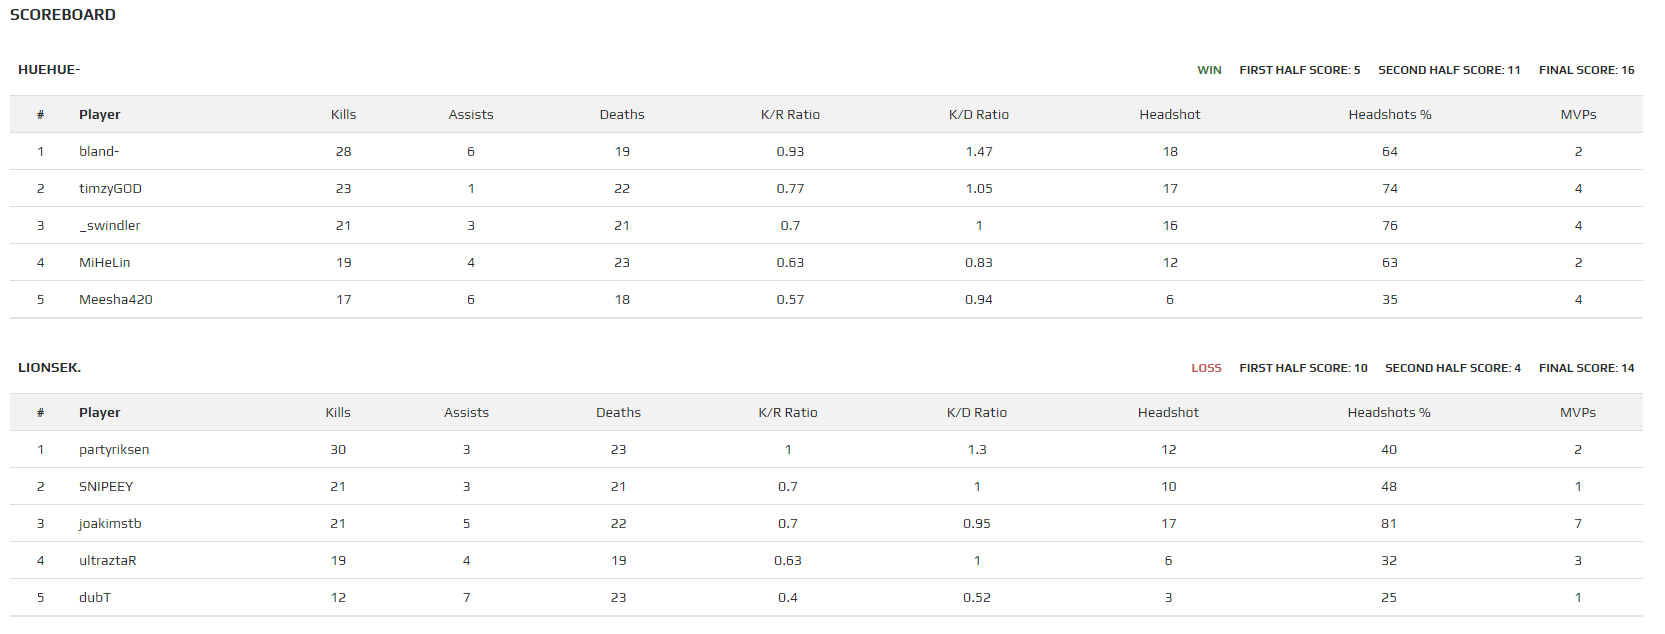
Task: Click Deaths header in LIONSEK table
Action: (x=618, y=413)
